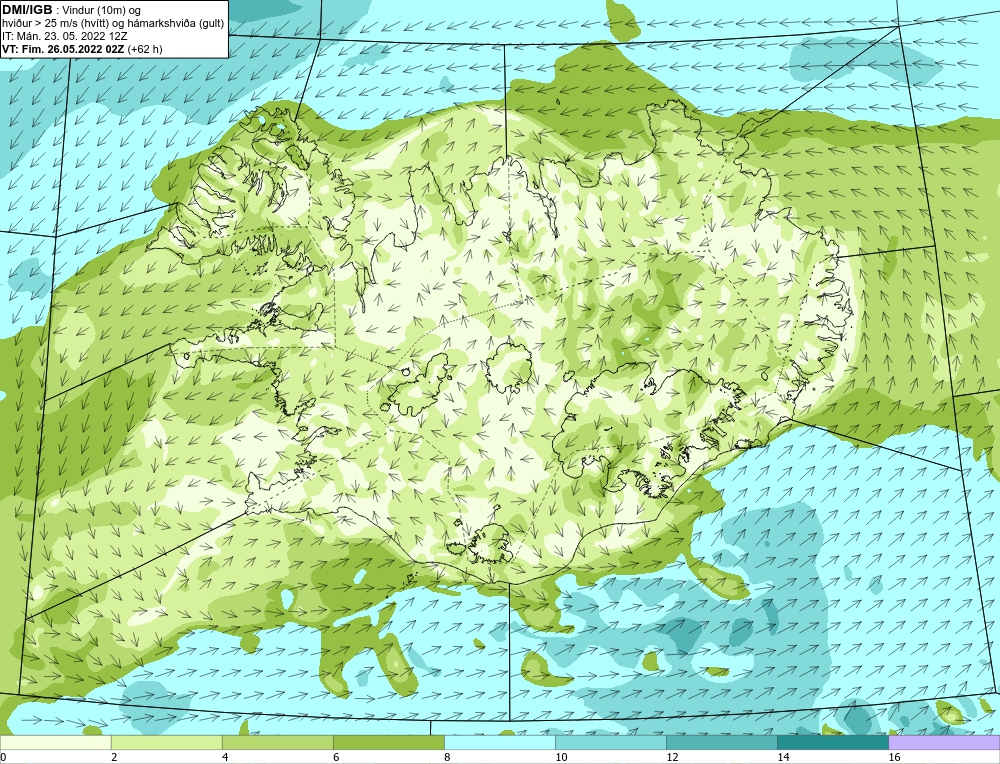Click the '0' scale label
The image size is (1000, 764).
(x=3, y=757)
